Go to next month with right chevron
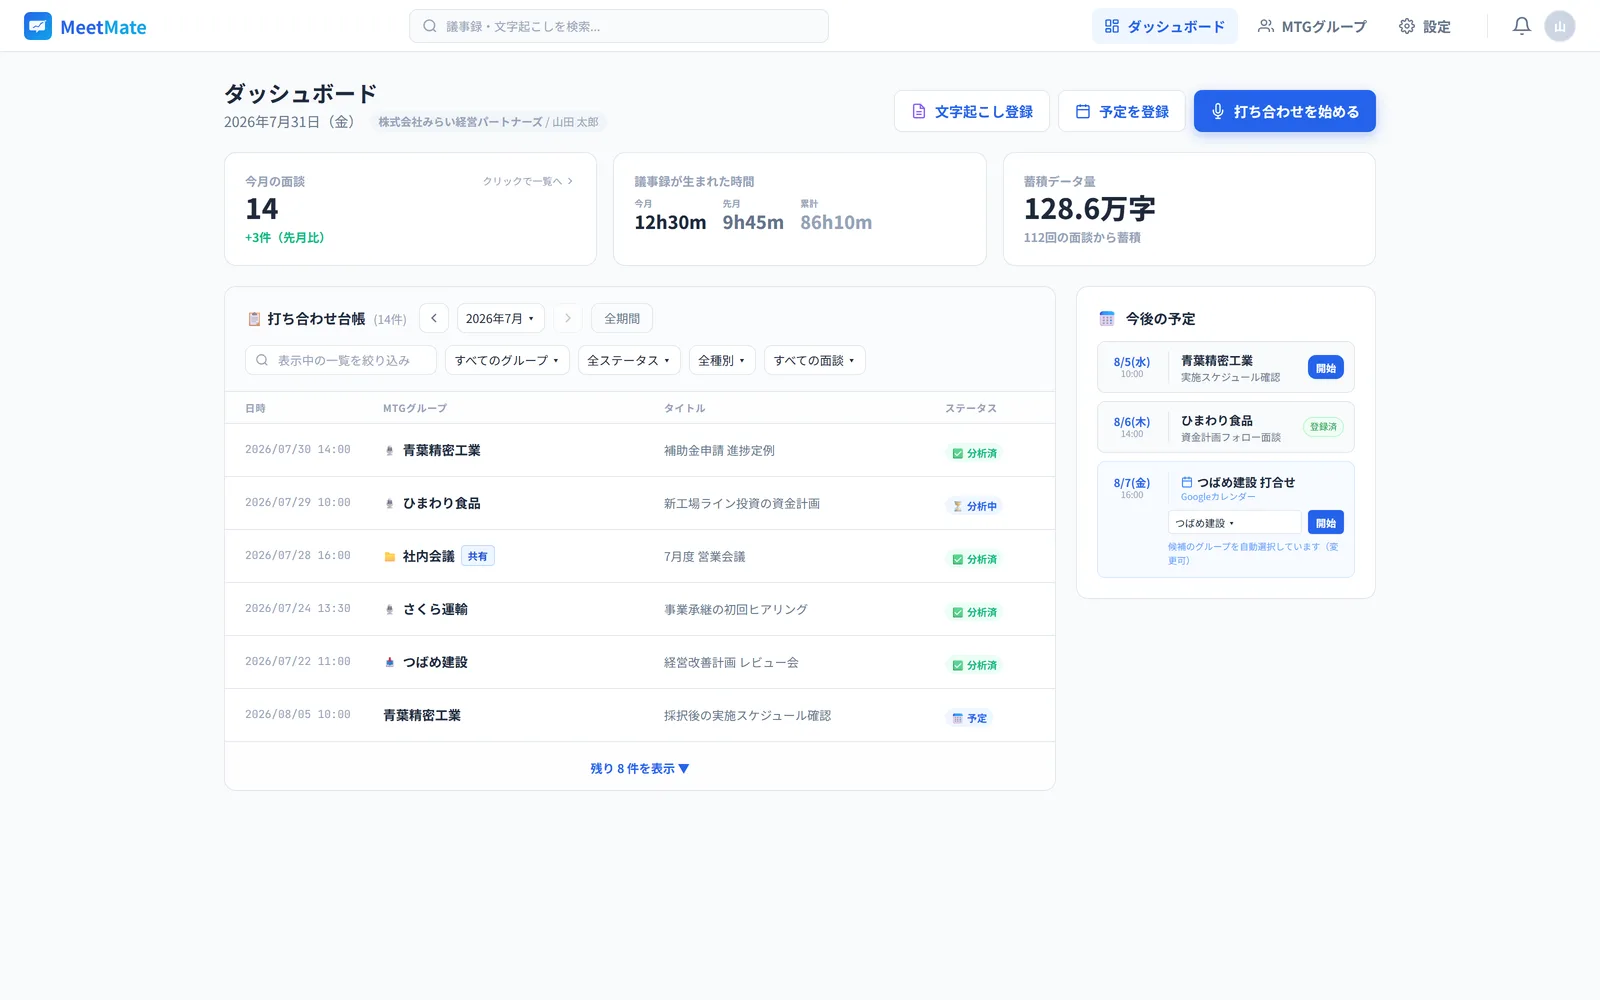Screen dimensions: 1600x1000 (x=567, y=318)
